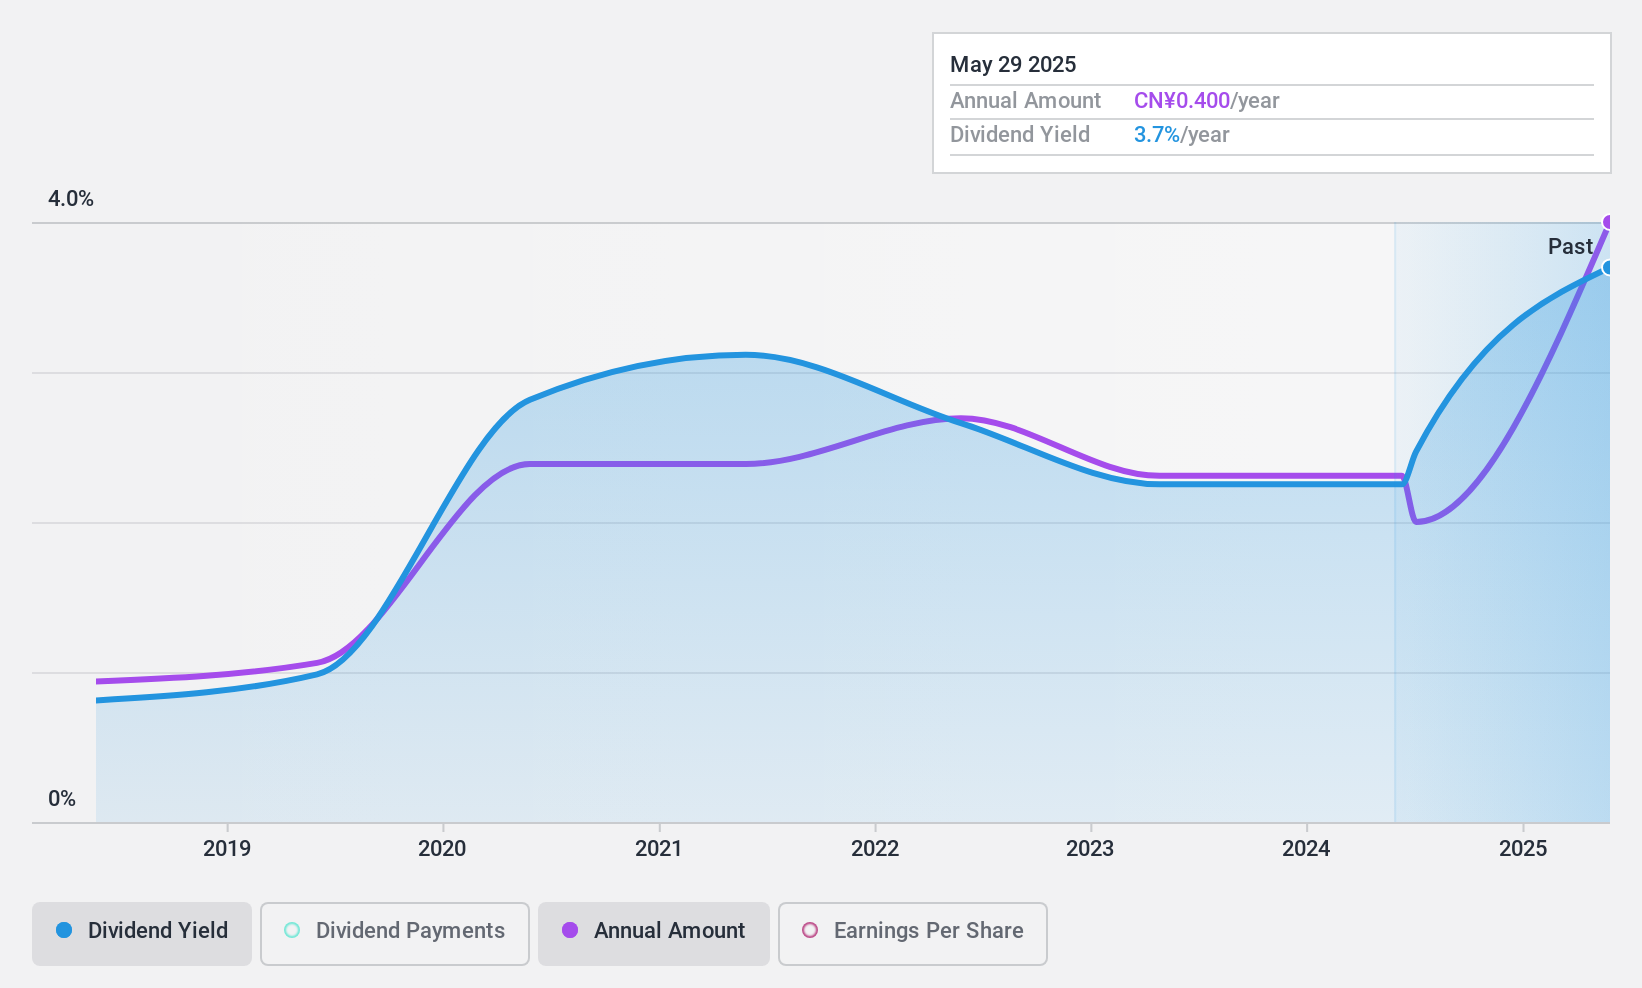Click the 2022 x-axis label
1642x988 pixels.
[875, 849]
